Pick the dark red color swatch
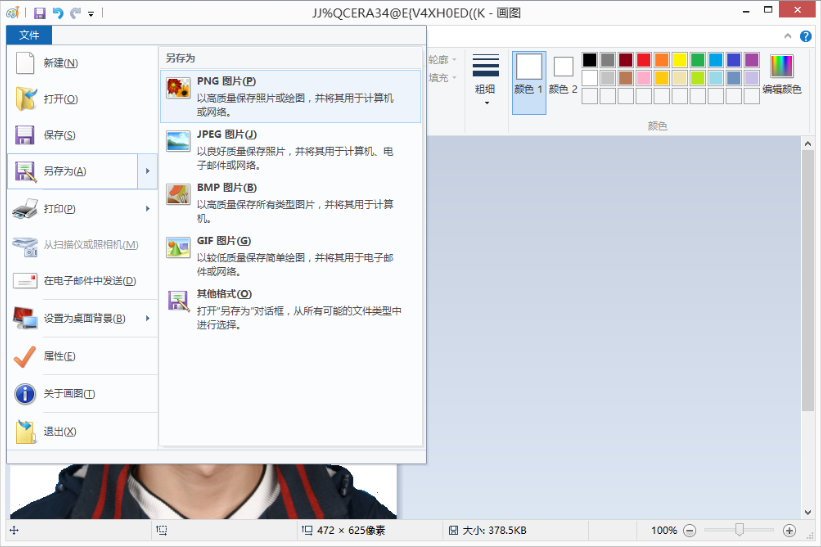 (x=626, y=60)
